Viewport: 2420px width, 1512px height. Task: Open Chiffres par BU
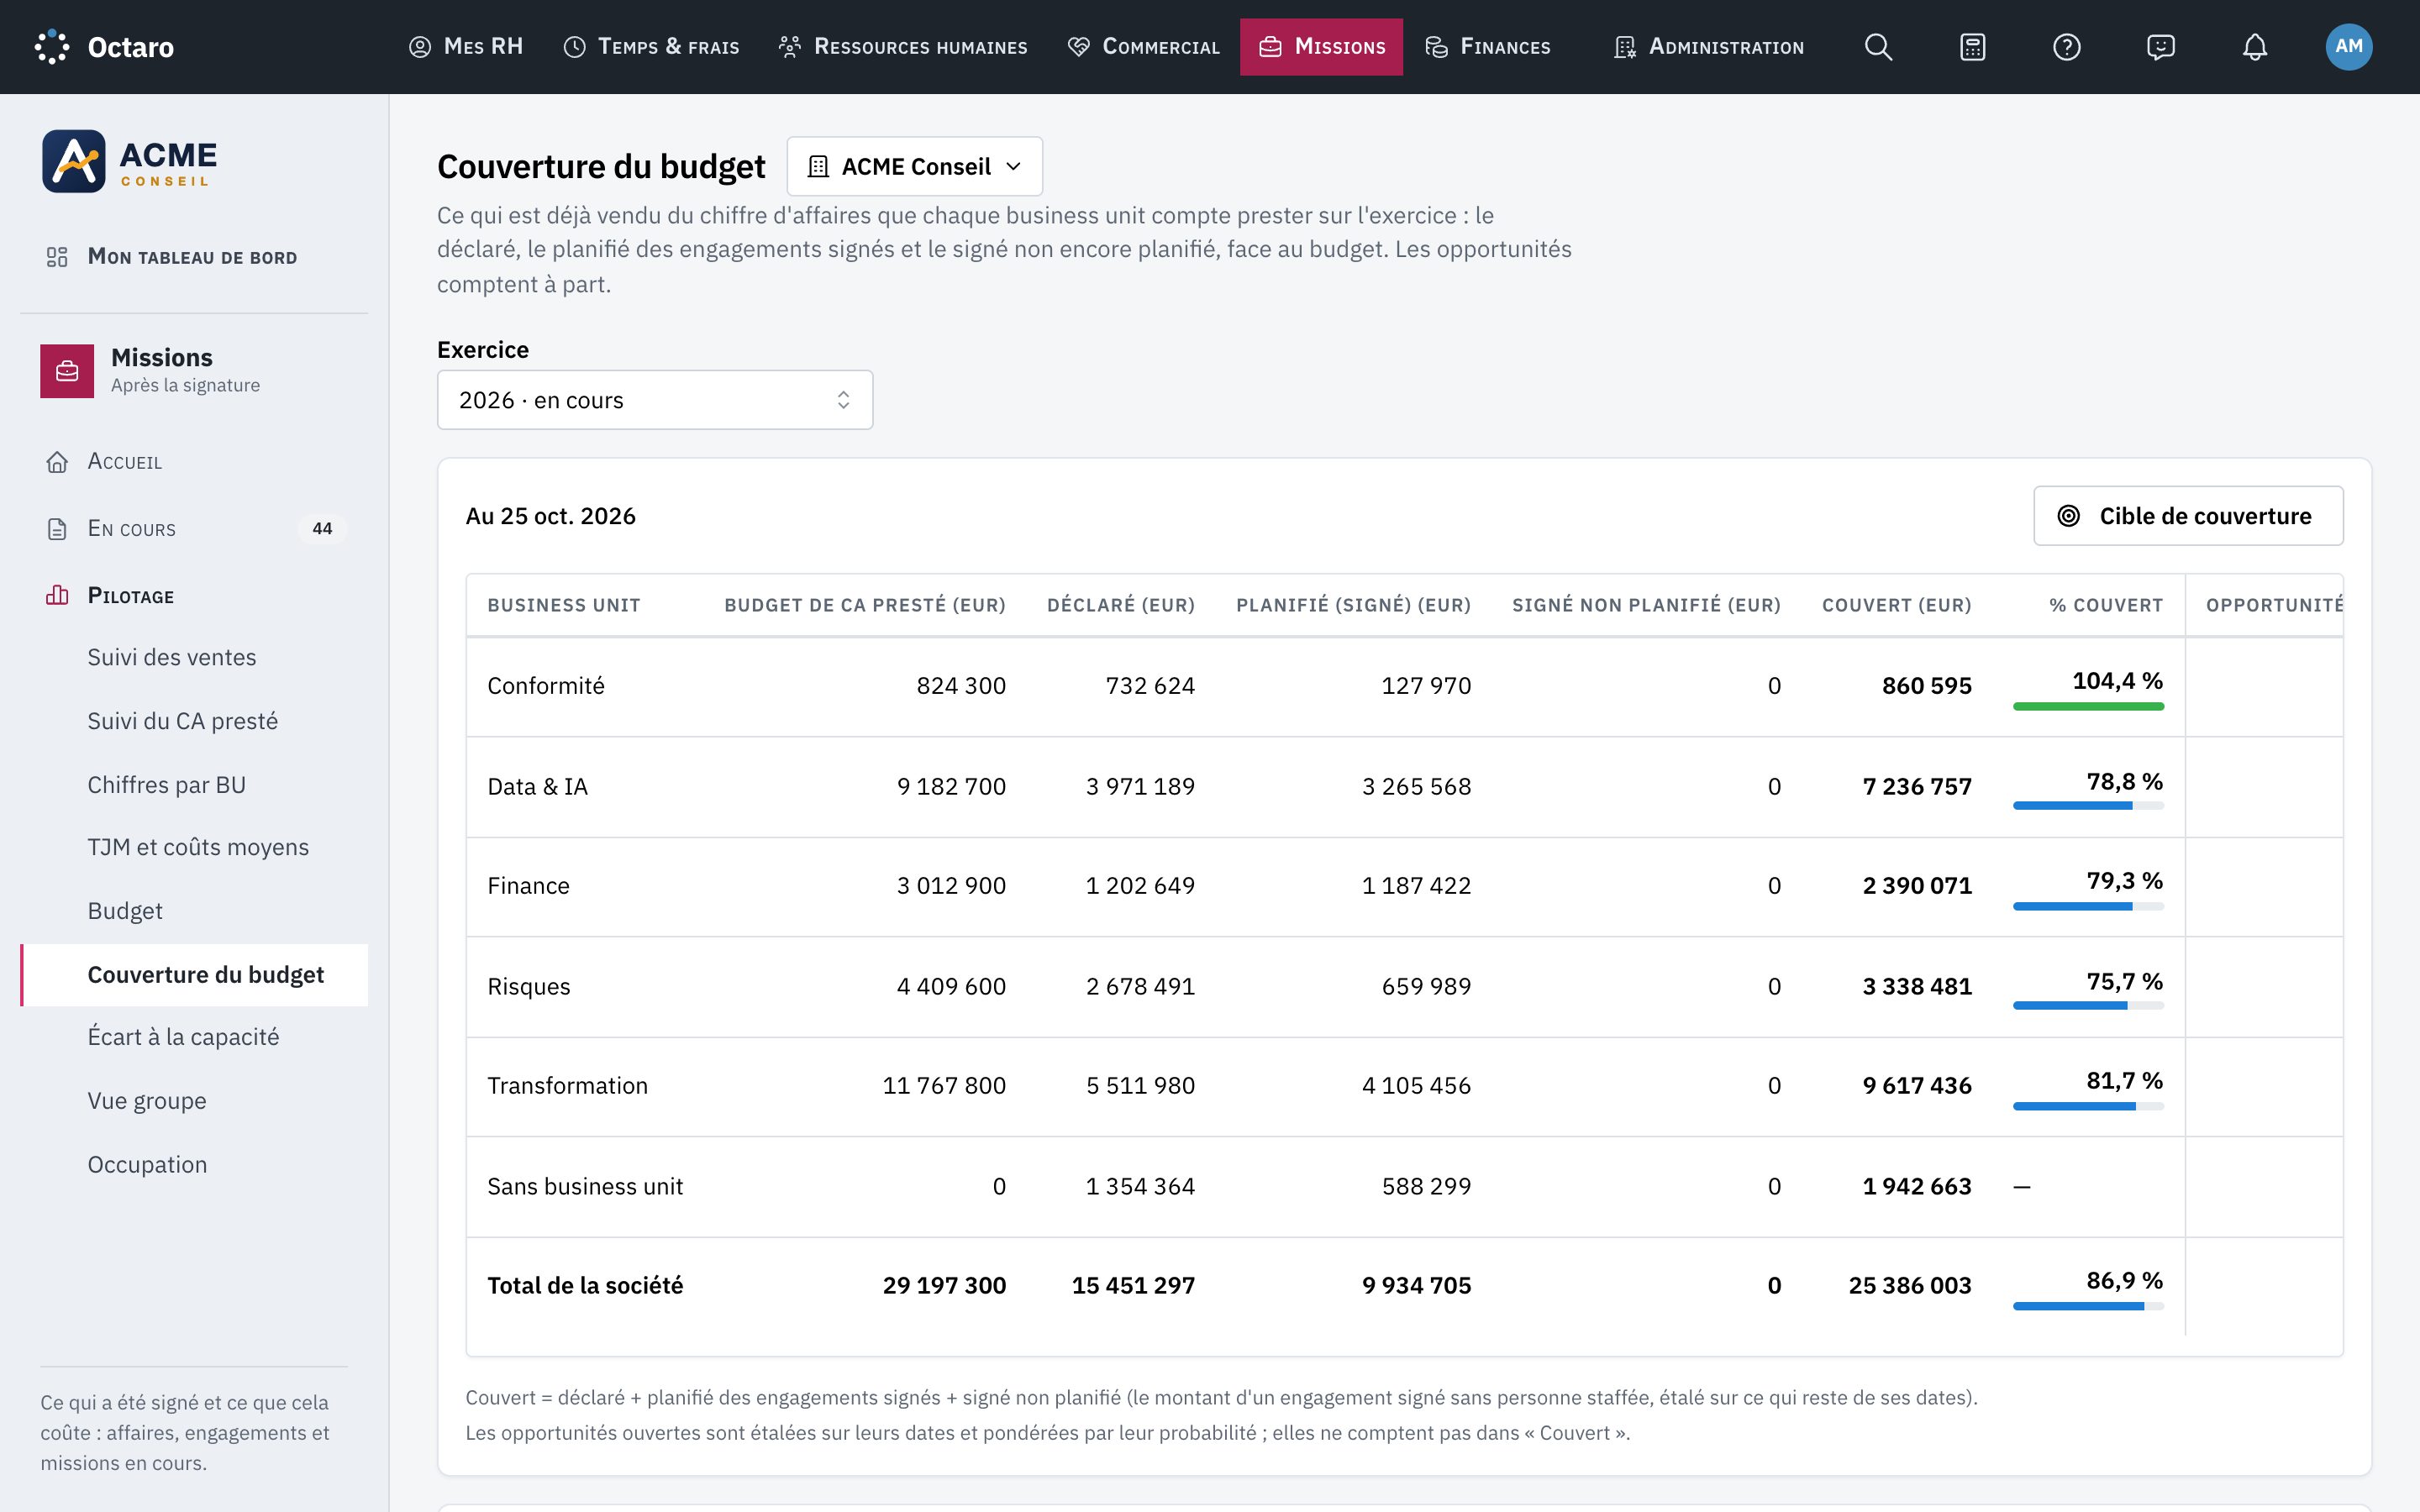(x=167, y=785)
